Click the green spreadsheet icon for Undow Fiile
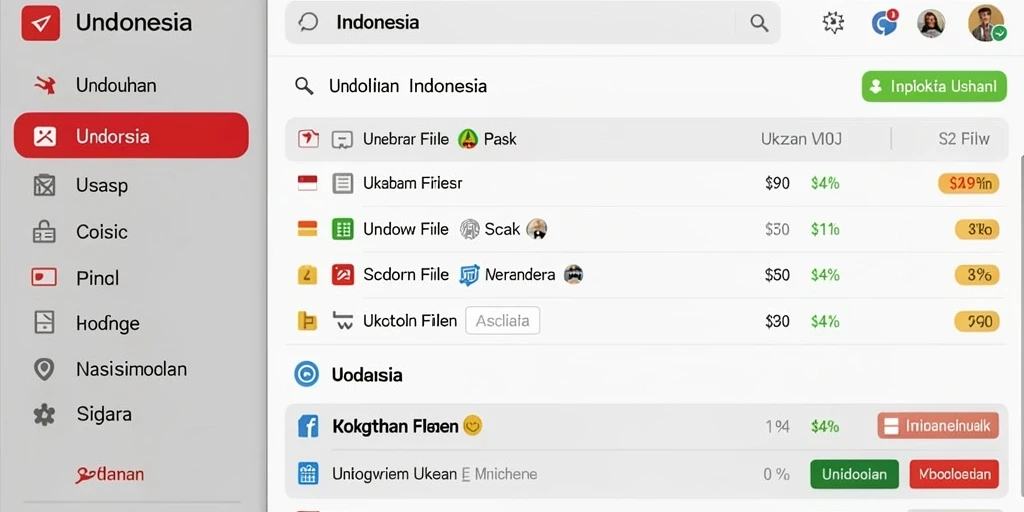Screen dimensions: 1024x512 (343, 229)
